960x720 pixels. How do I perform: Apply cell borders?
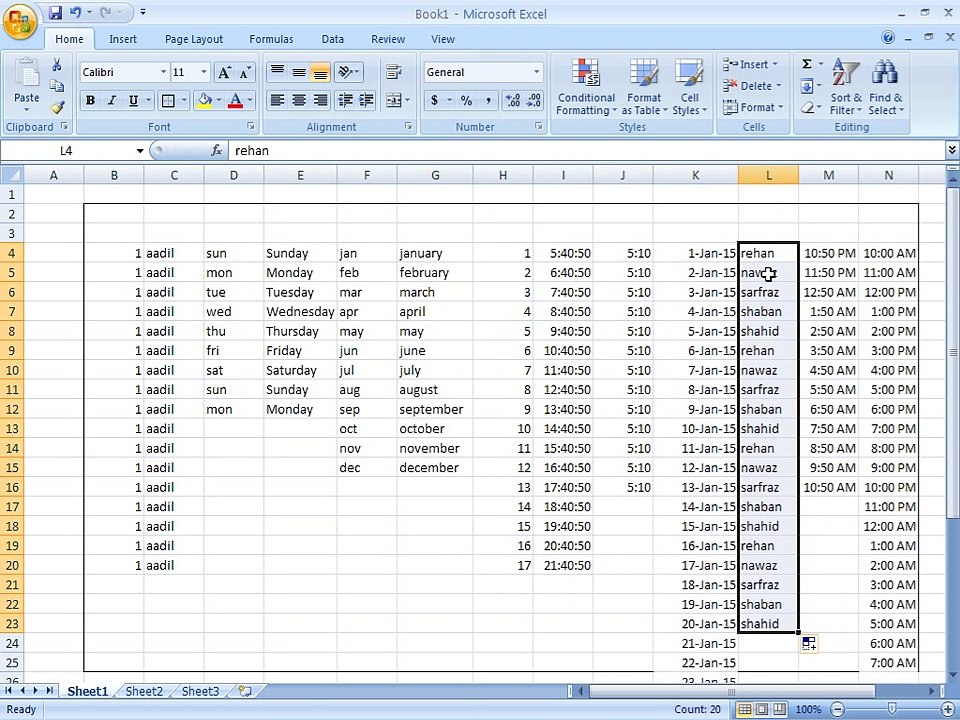coord(168,100)
